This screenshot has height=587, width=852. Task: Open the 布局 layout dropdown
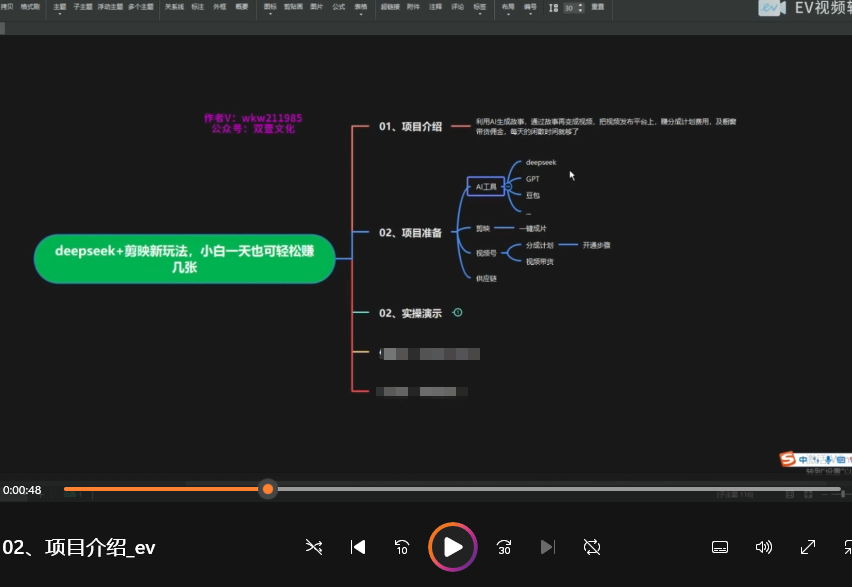(x=508, y=8)
